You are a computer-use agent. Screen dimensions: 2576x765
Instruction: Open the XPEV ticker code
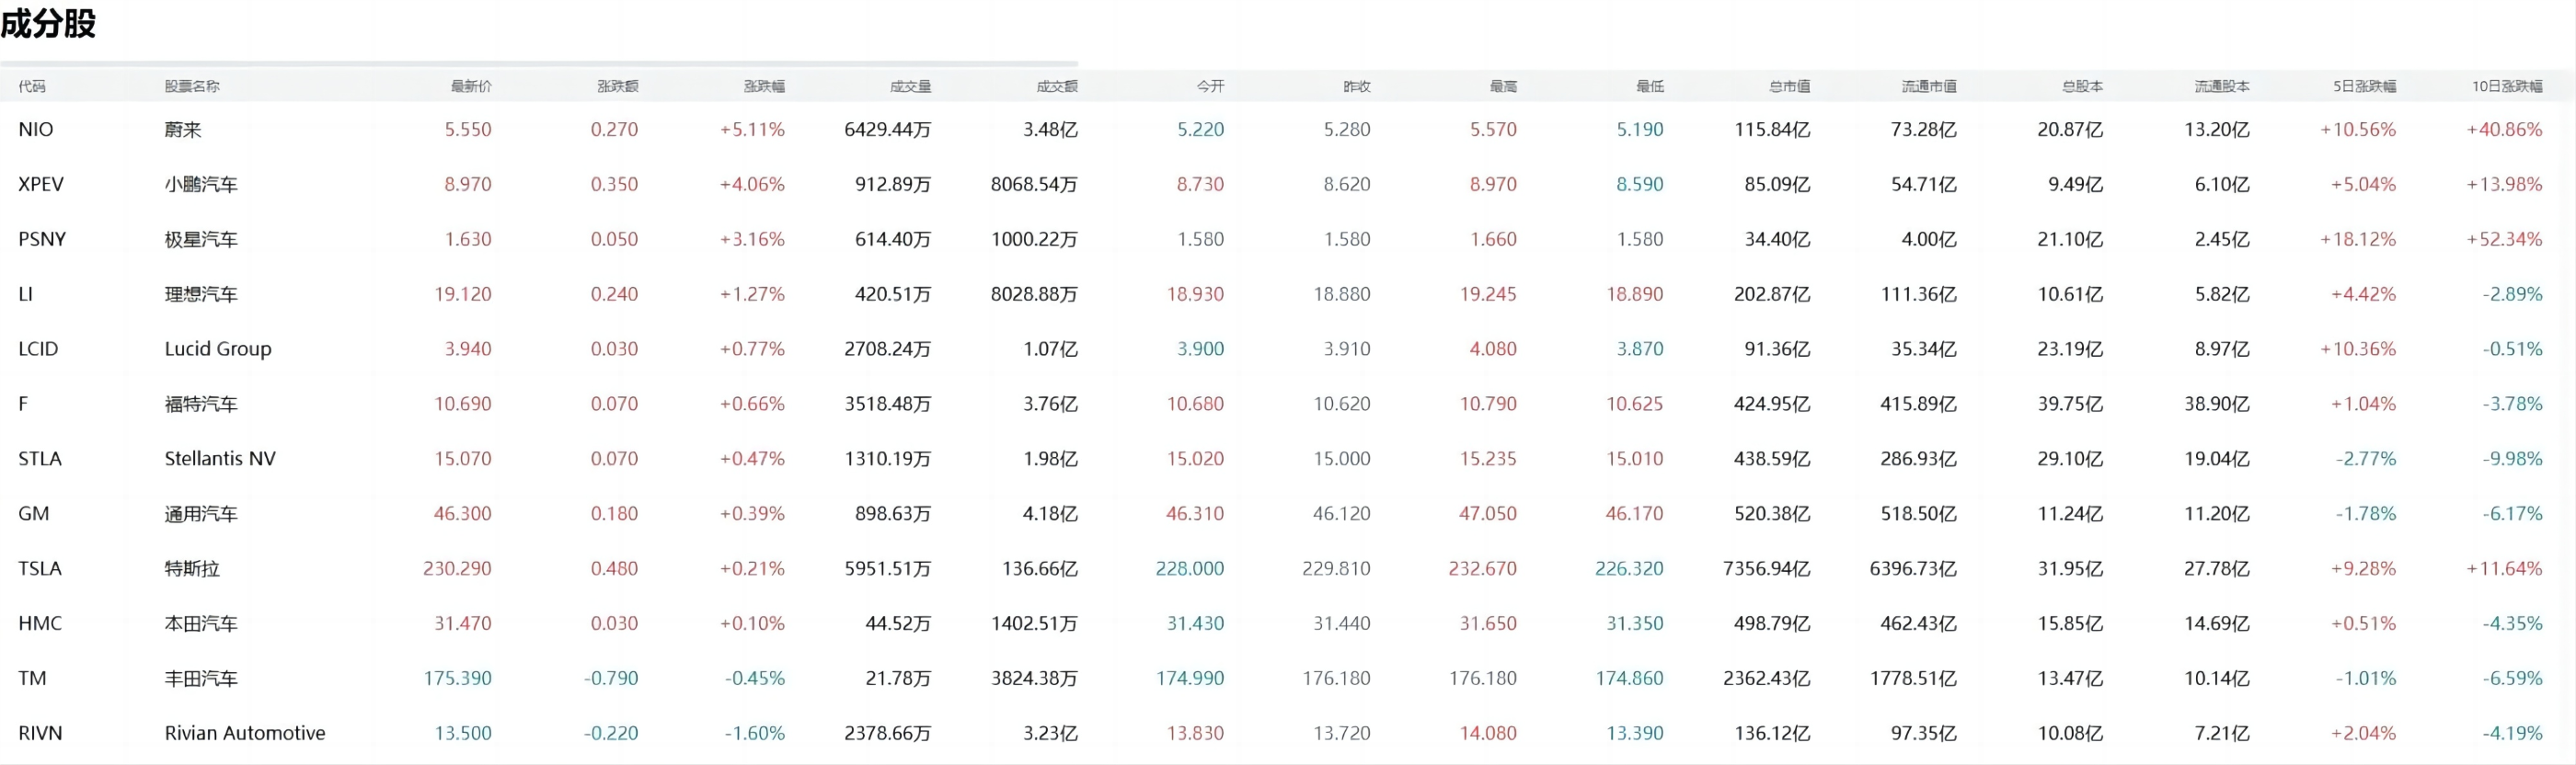click(x=41, y=185)
